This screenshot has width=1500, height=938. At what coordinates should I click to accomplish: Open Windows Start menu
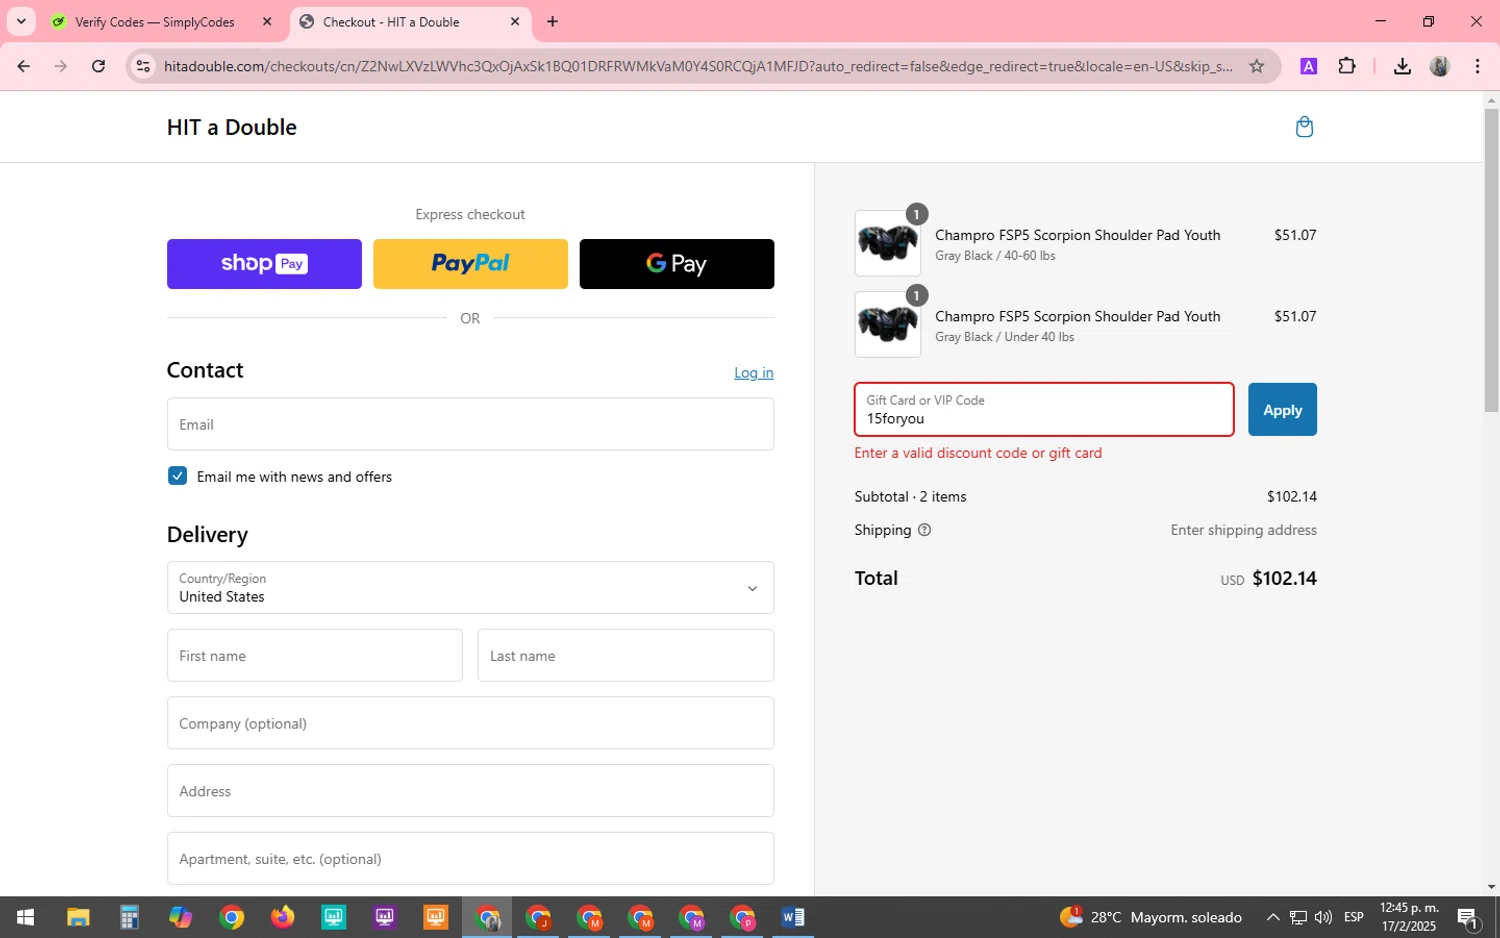pos(26,917)
